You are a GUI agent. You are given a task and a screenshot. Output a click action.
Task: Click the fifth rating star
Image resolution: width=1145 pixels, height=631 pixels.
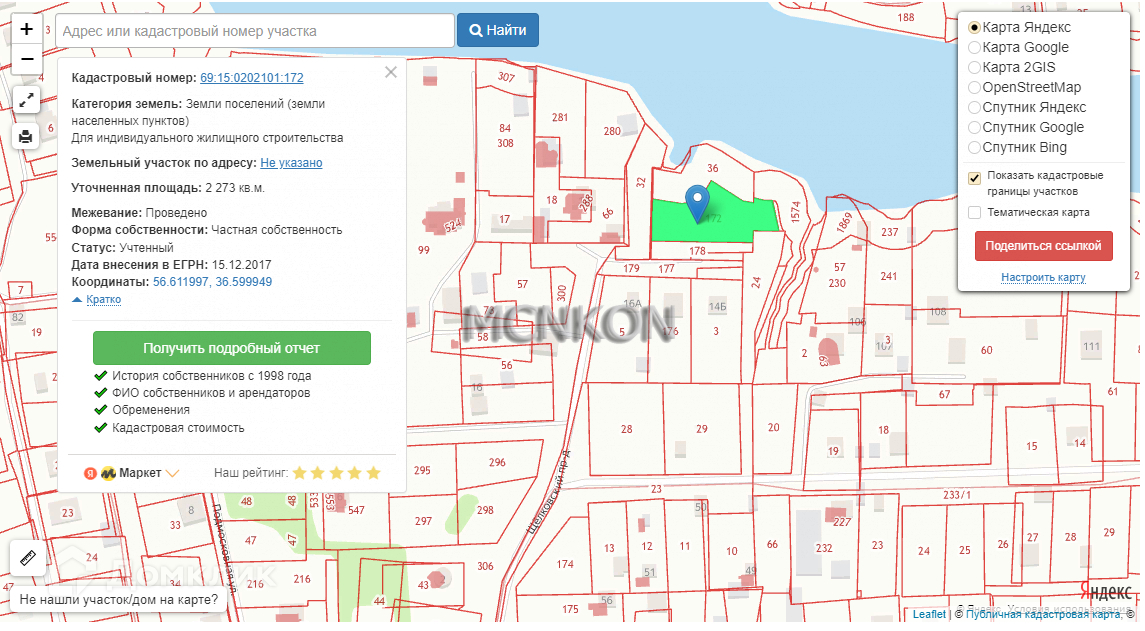pos(373,473)
